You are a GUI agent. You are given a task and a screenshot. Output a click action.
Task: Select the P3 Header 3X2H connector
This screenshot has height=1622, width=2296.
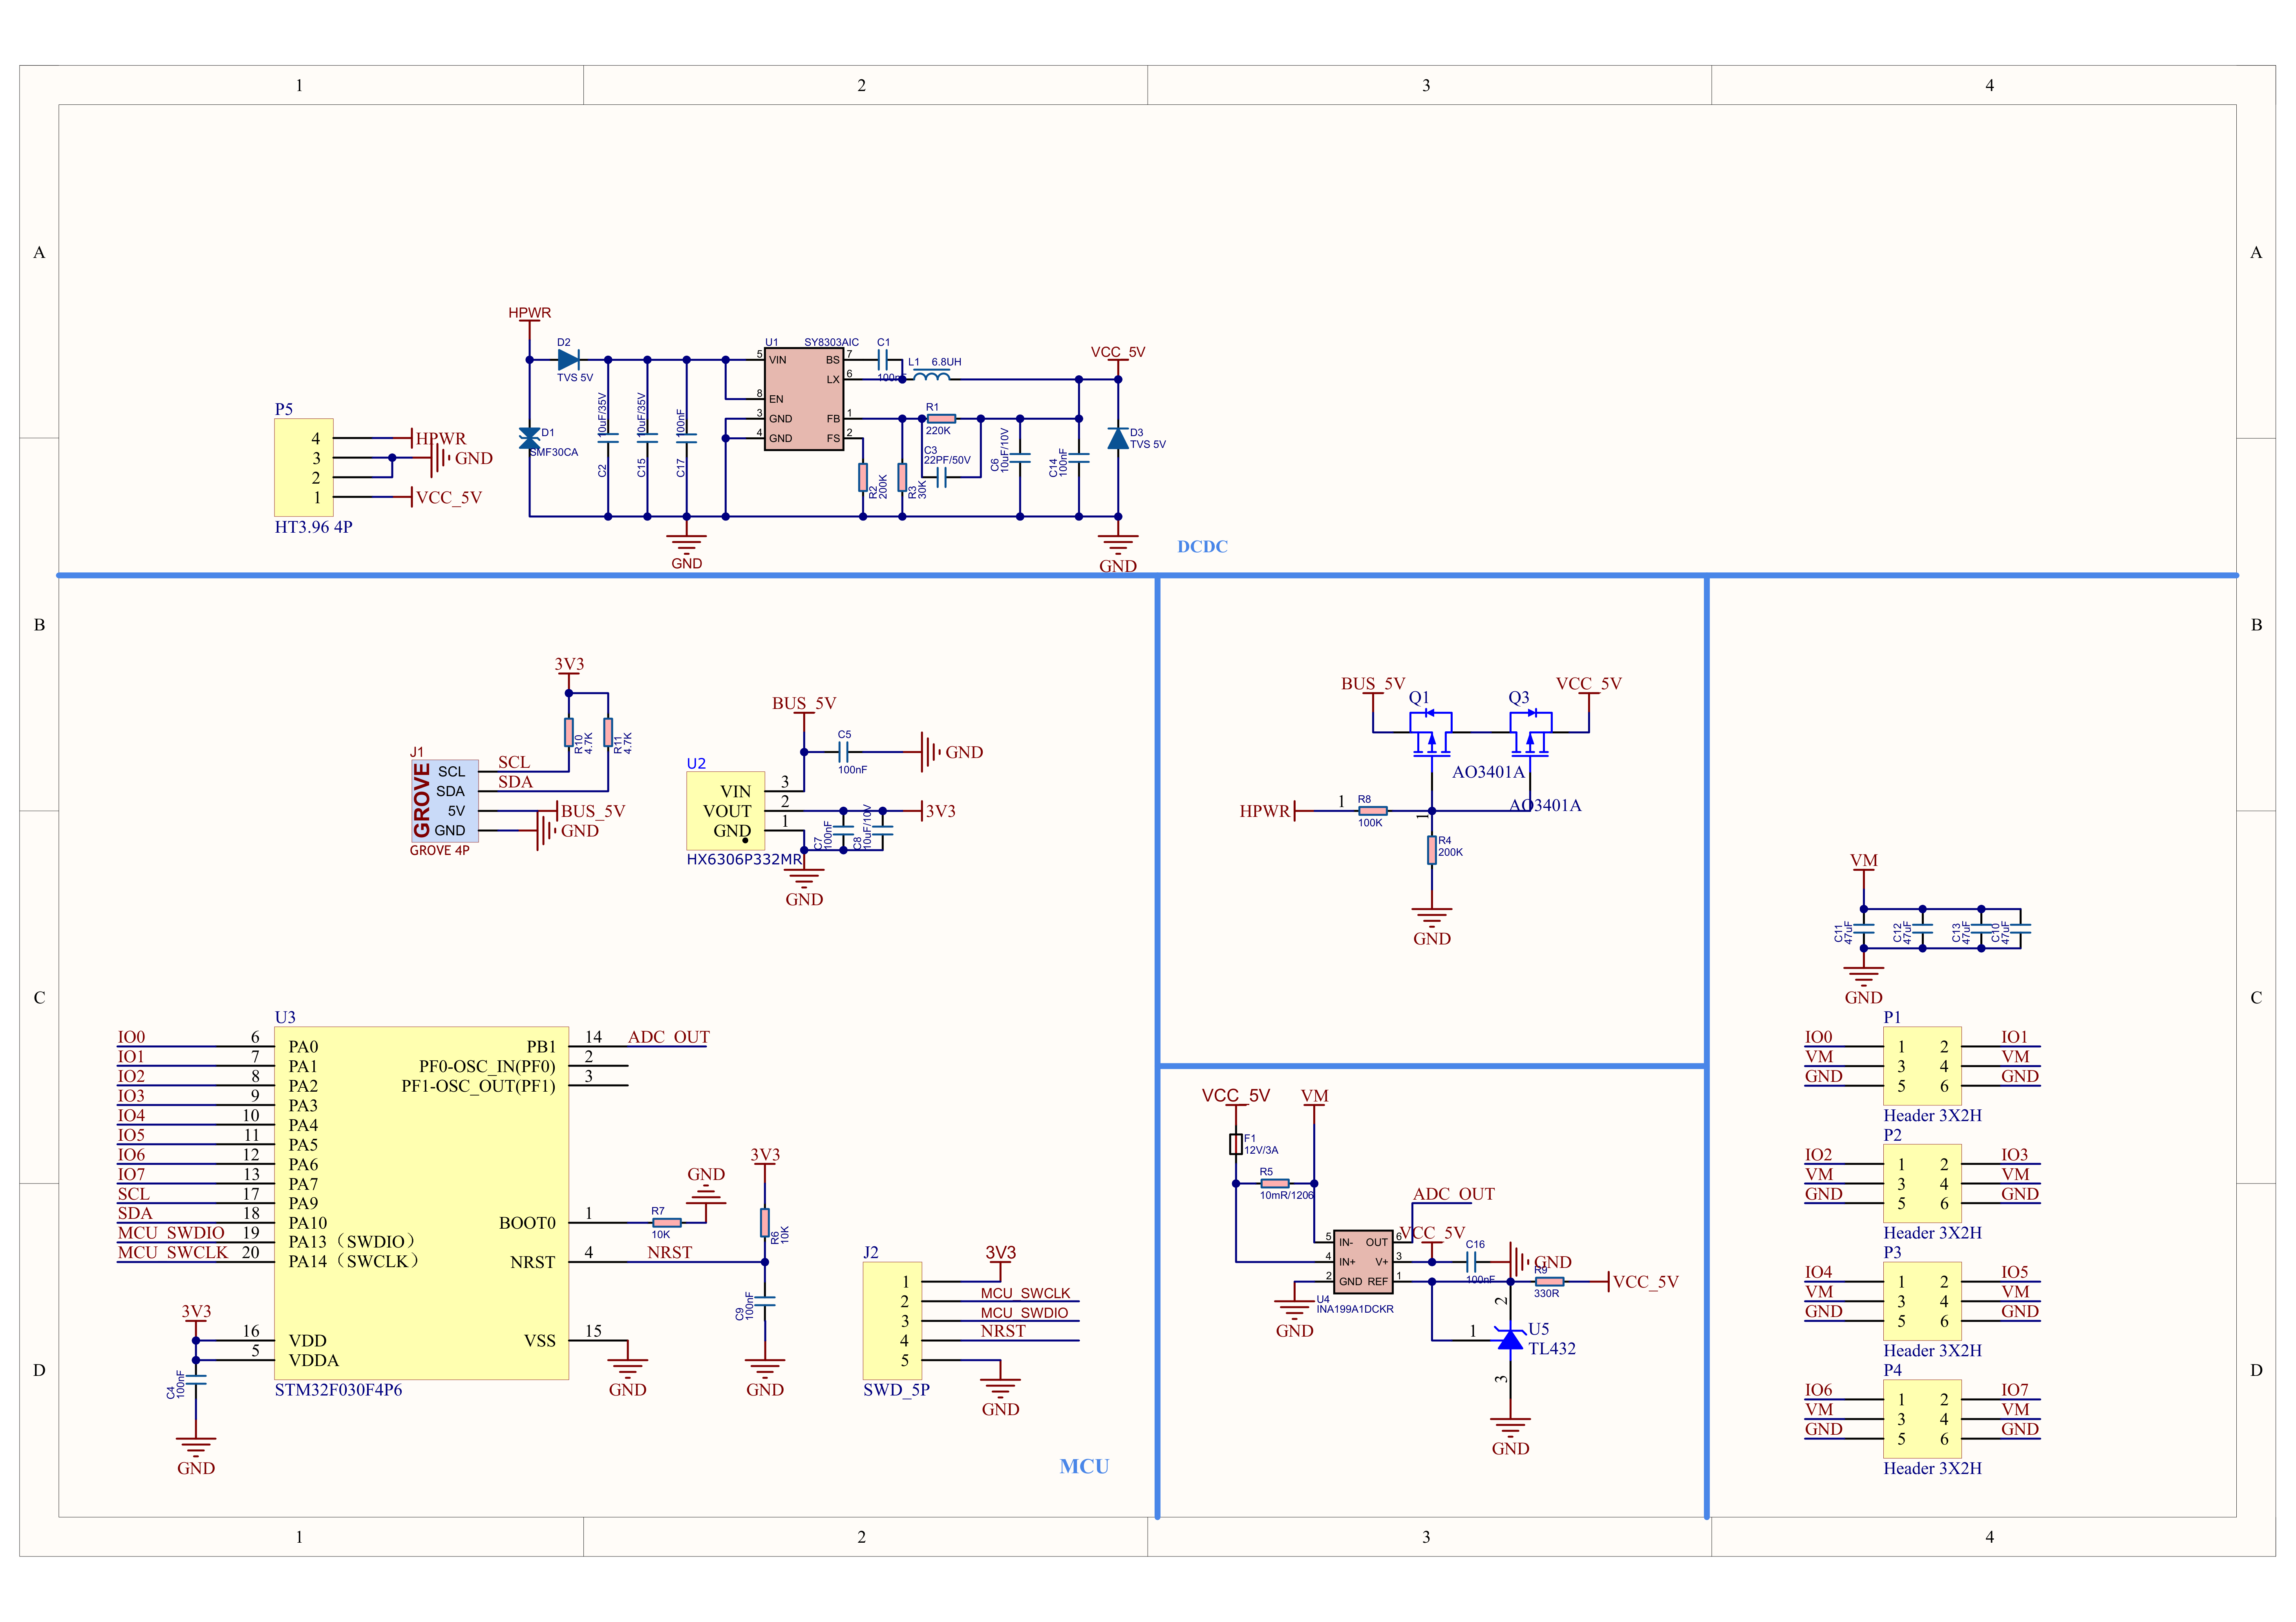(1922, 1301)
